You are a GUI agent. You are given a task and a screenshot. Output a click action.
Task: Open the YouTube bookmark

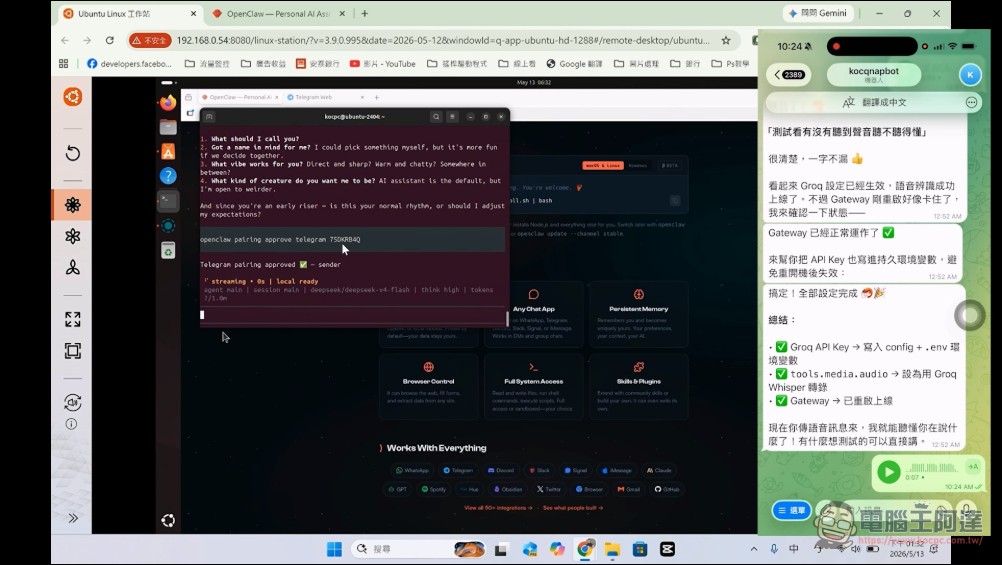coord(383,63)
